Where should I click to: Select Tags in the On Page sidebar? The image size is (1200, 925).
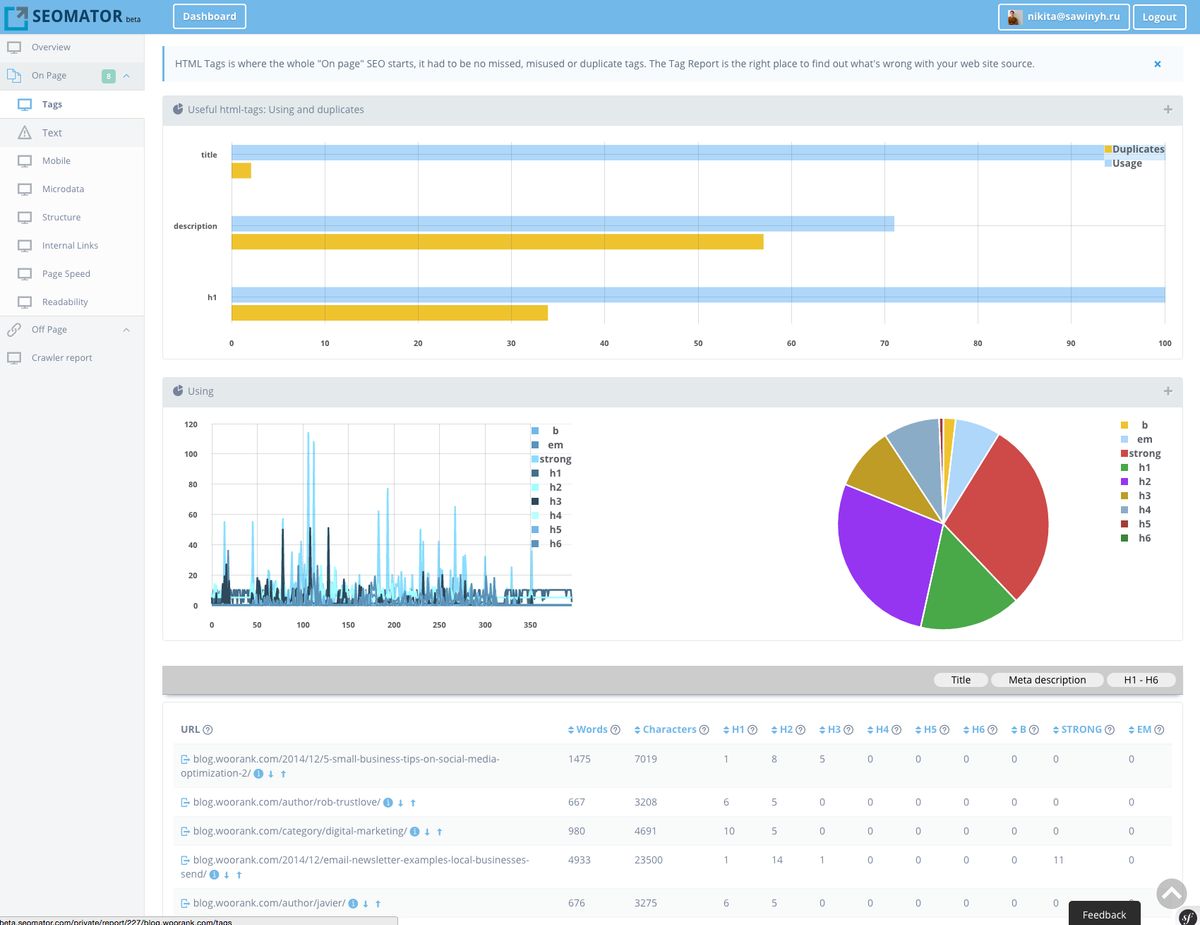click(x=51, y=103)
